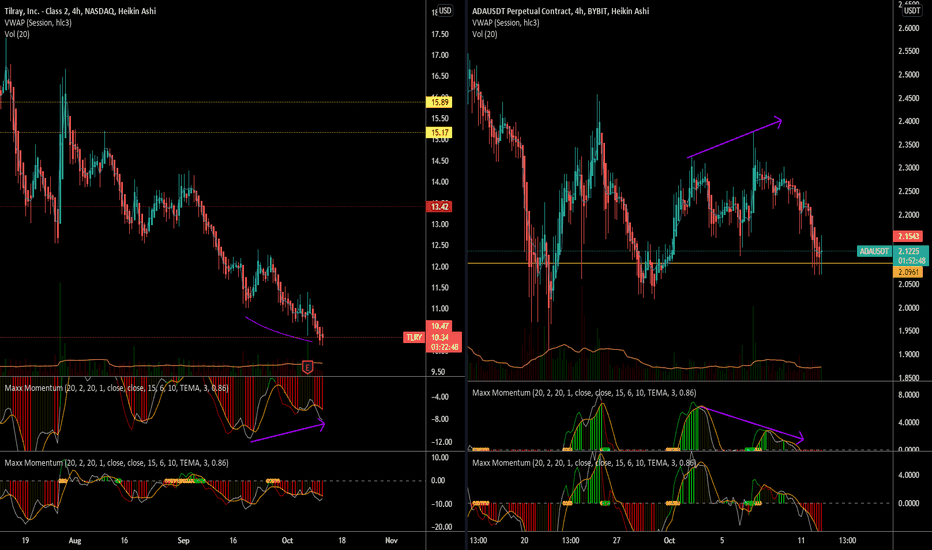Open the USD currency selector on the left chart
Screen dimensions: 932x550
coord(445,11)
